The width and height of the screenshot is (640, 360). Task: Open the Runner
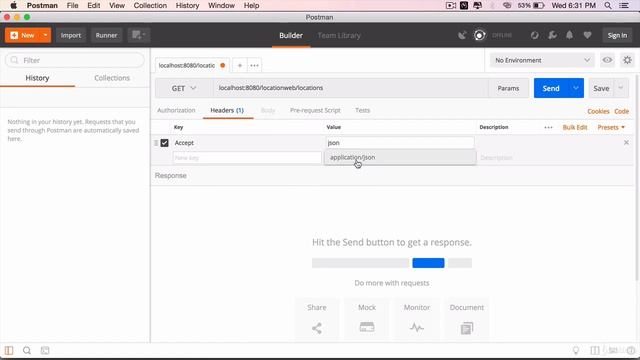tap(106, 35)
